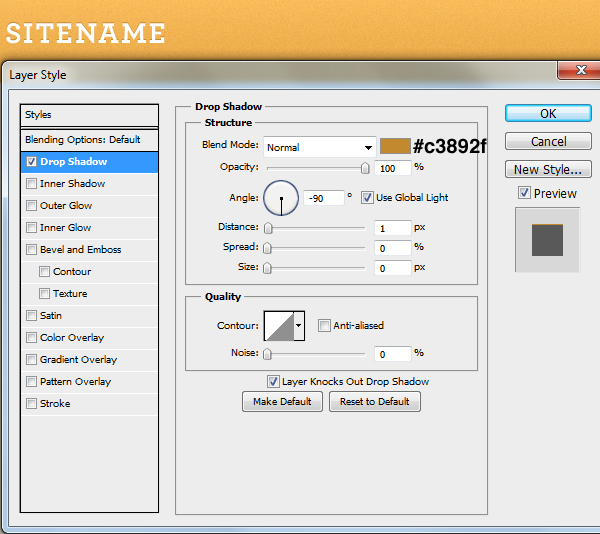Image resolution: width=600 pixels, height=534 pixels.
Task: Enable the Gradient Overlay checkbox
Action: [31, 360]
